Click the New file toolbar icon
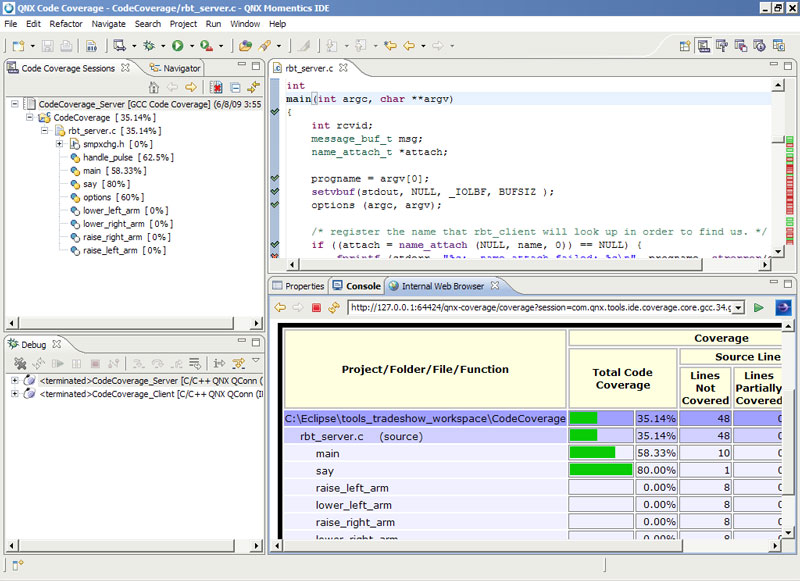The width and height of the screenshot is (800, 581). tap(18, 45)
